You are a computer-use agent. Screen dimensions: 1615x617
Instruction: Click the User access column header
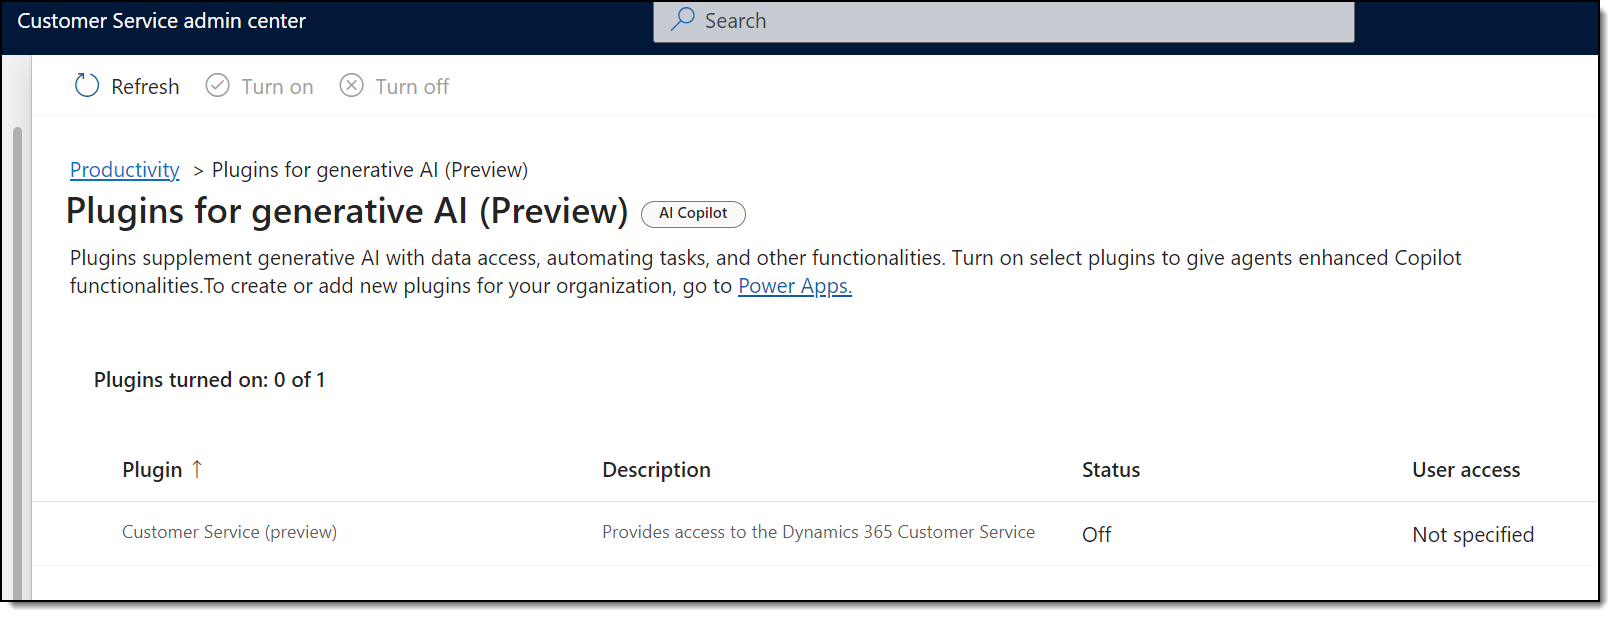(1466, 470)
